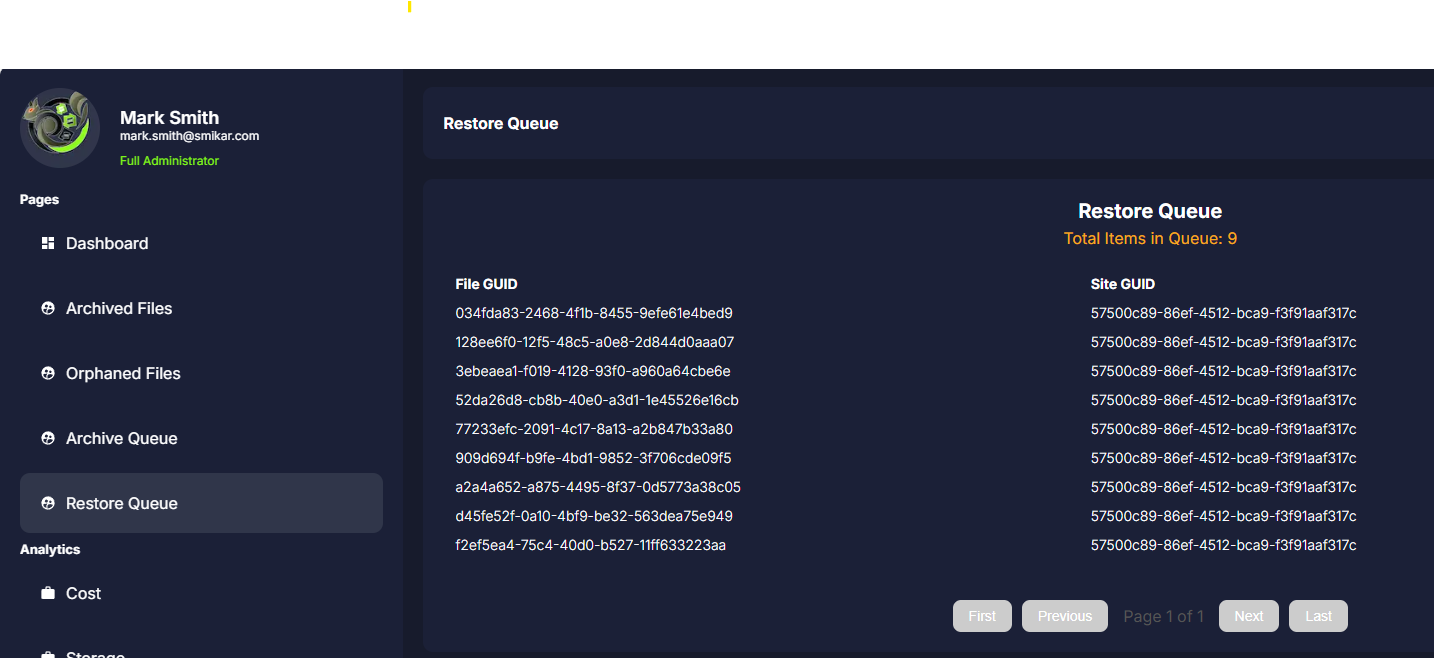Open the Cost analytics page
Screen dimensions: 1434x658
pos(83,594)
